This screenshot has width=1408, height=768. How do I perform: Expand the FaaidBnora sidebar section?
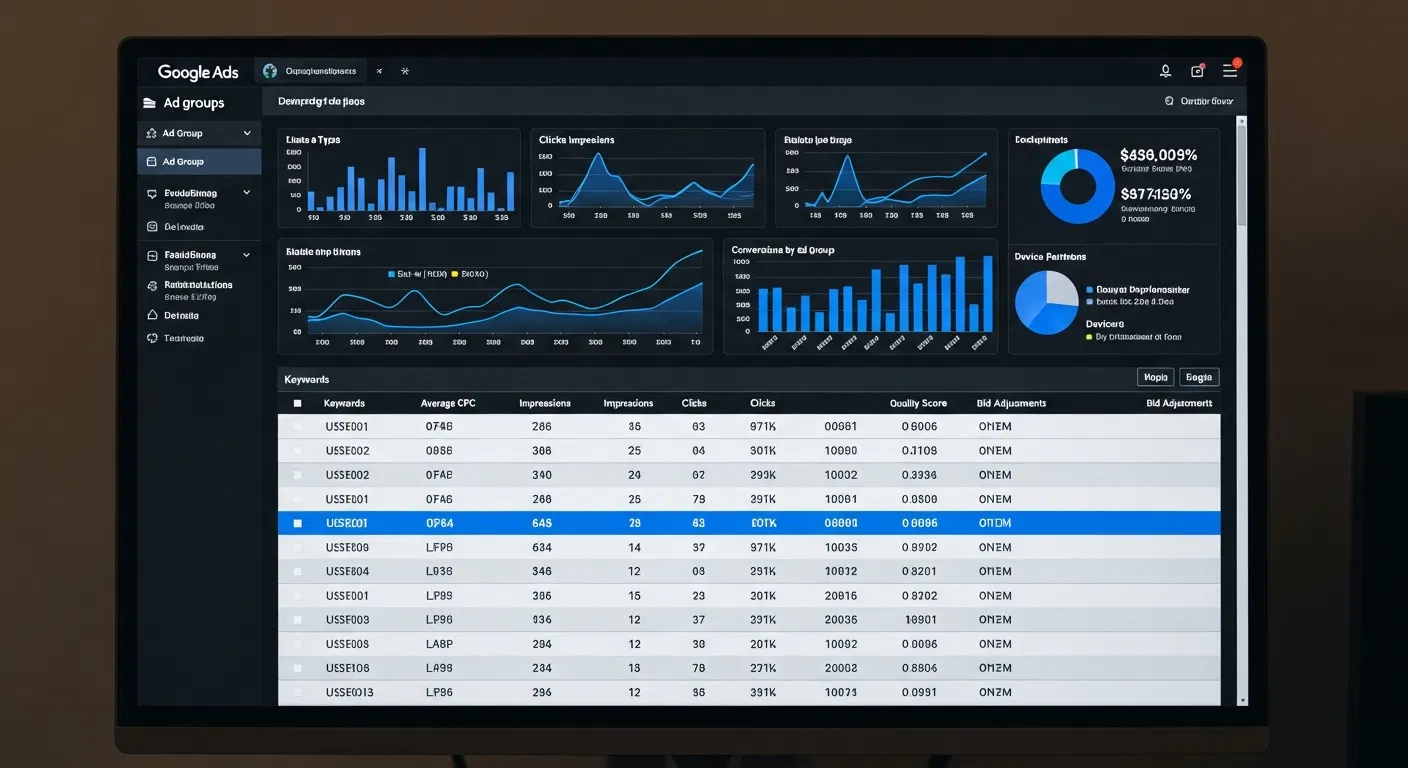246,255
